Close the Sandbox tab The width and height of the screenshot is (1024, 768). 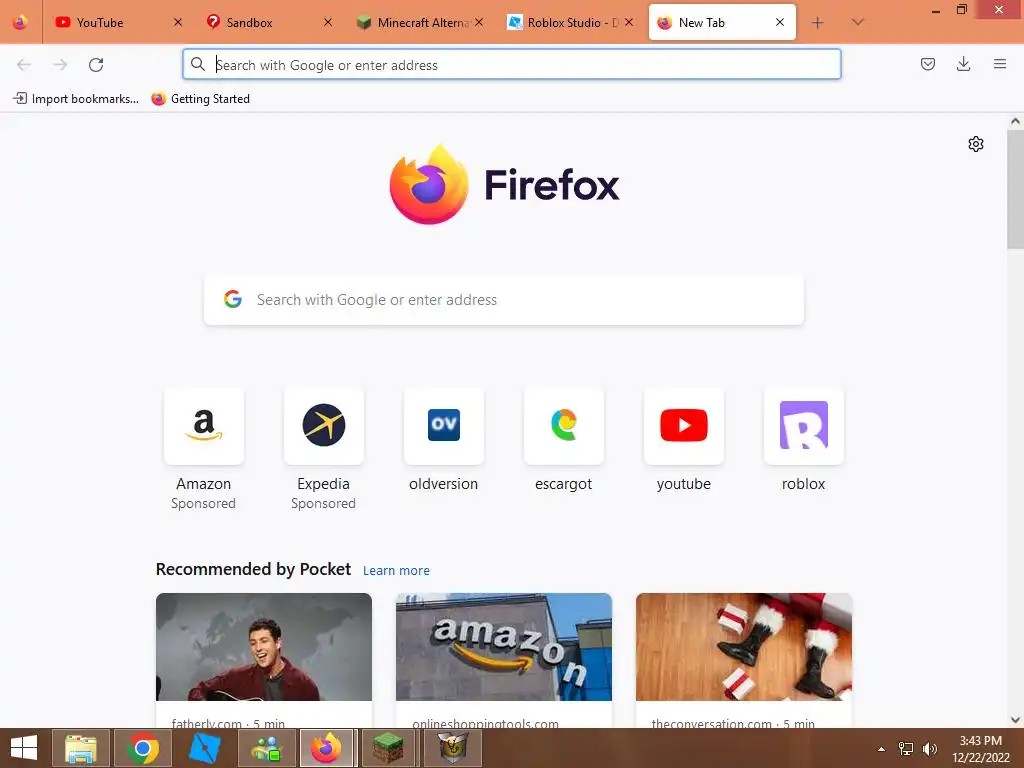tap(328, 22)
